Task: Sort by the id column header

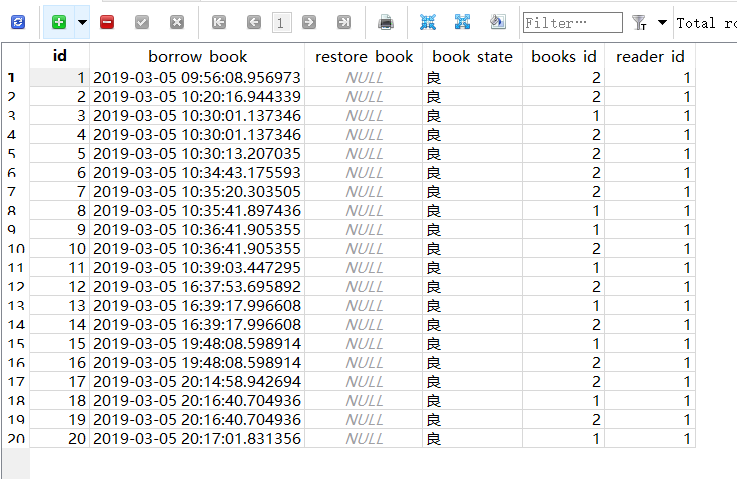Action: [60, 56]
